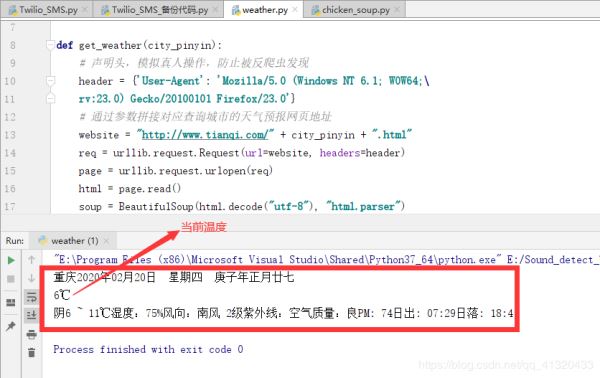
Task: Click the file icon on Twilio_SMS_备份代码.py tab
Action: [105, 10]
